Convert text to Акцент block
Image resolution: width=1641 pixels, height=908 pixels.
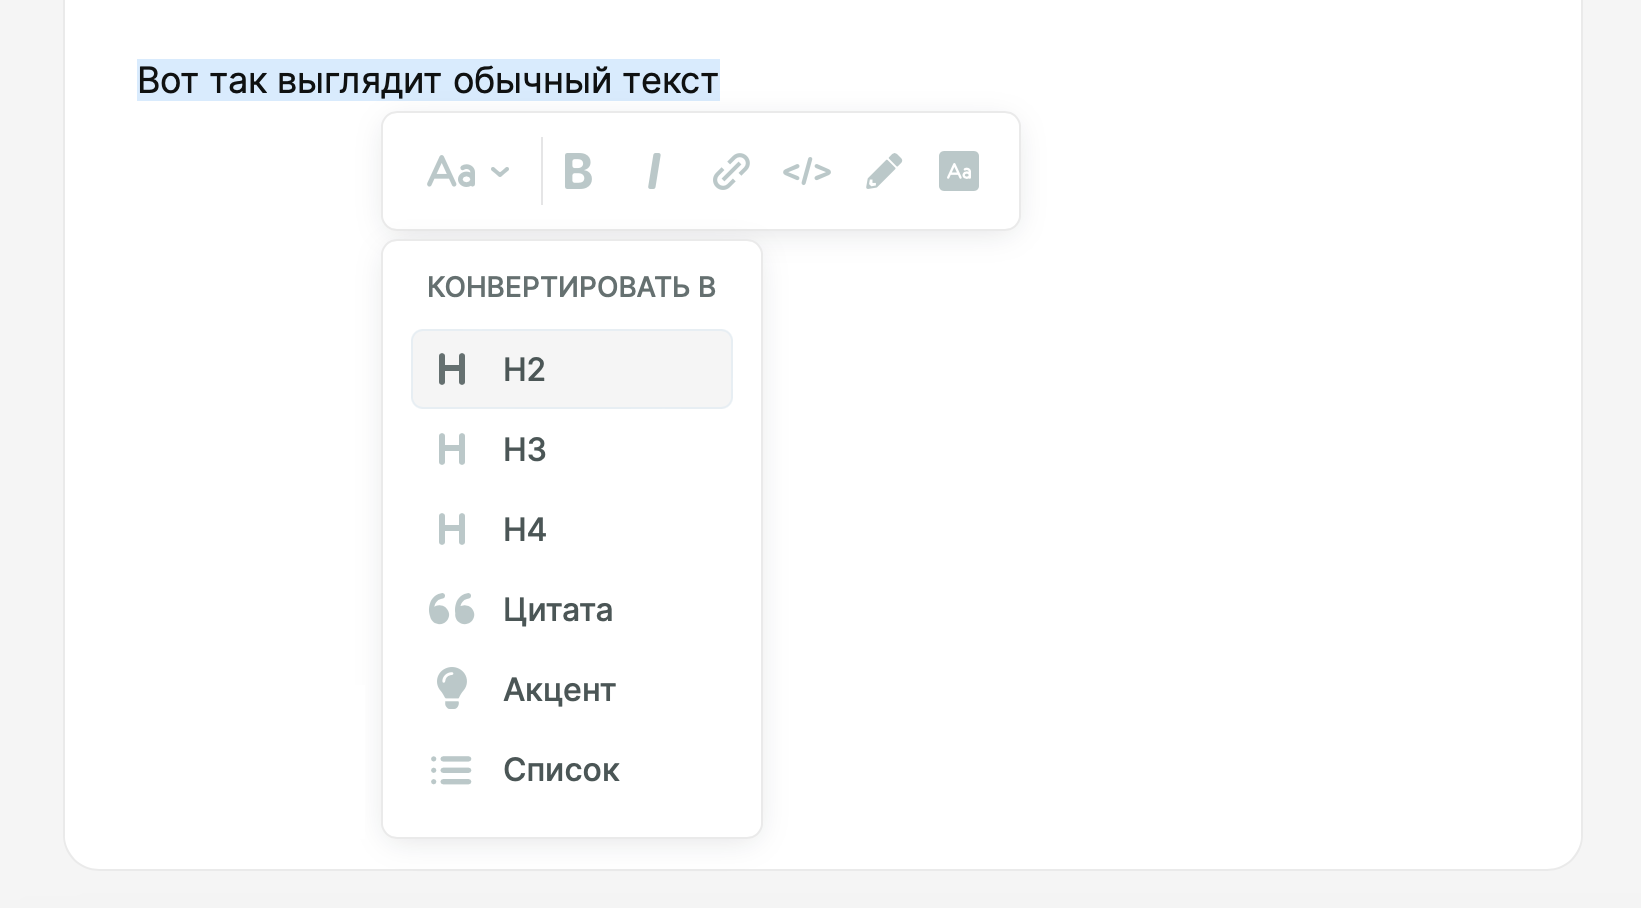(572, 689)
